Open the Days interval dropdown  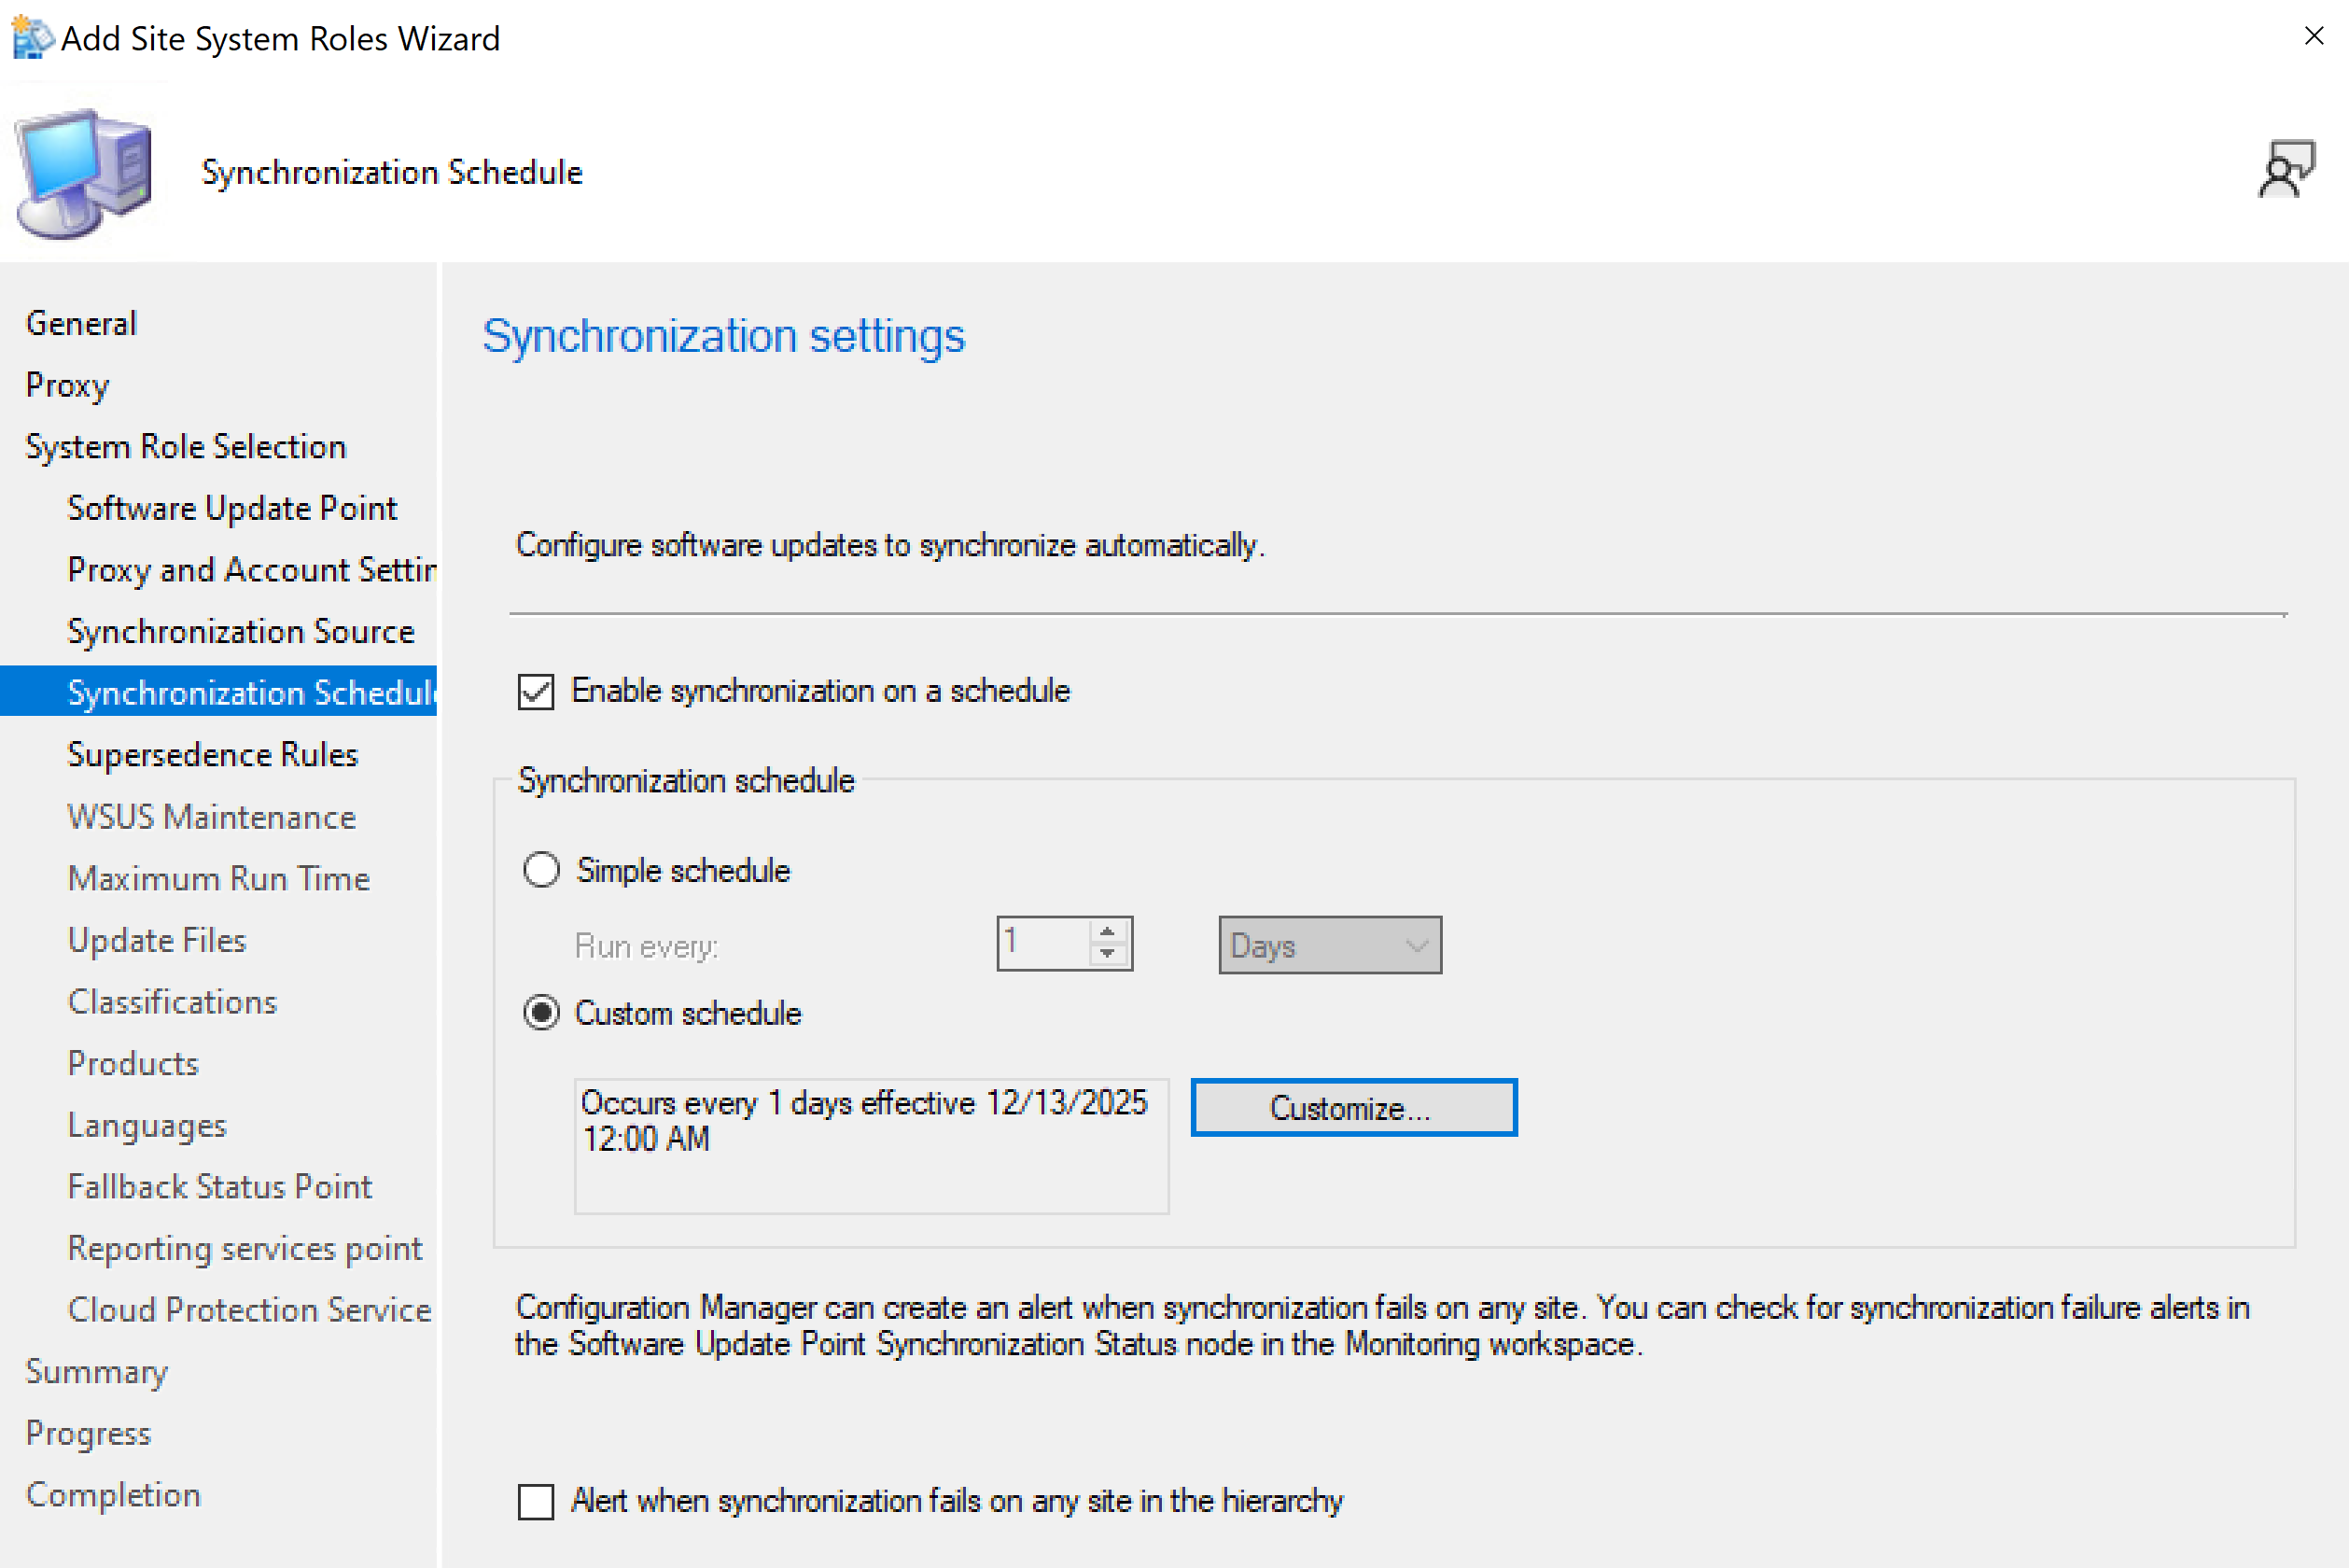1329,945
